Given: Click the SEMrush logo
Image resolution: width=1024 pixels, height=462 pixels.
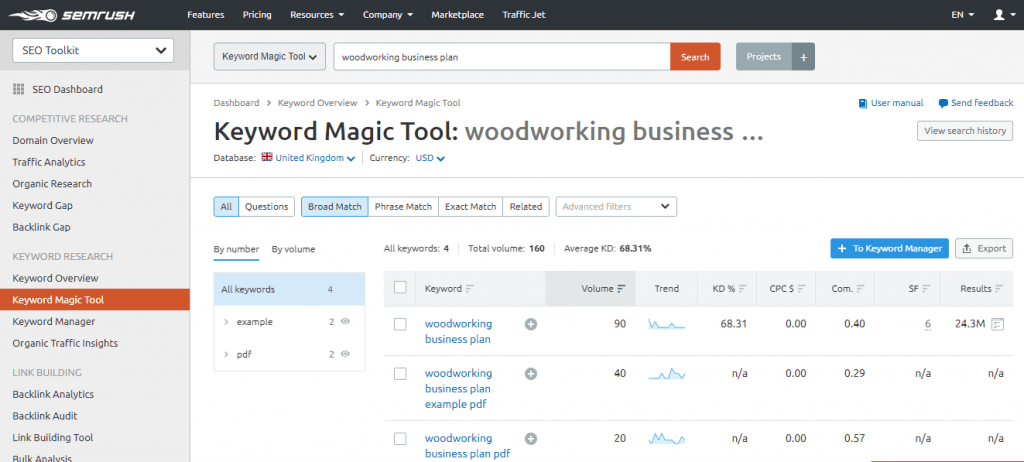Looking at the screenshot, I should coord(72,14).
